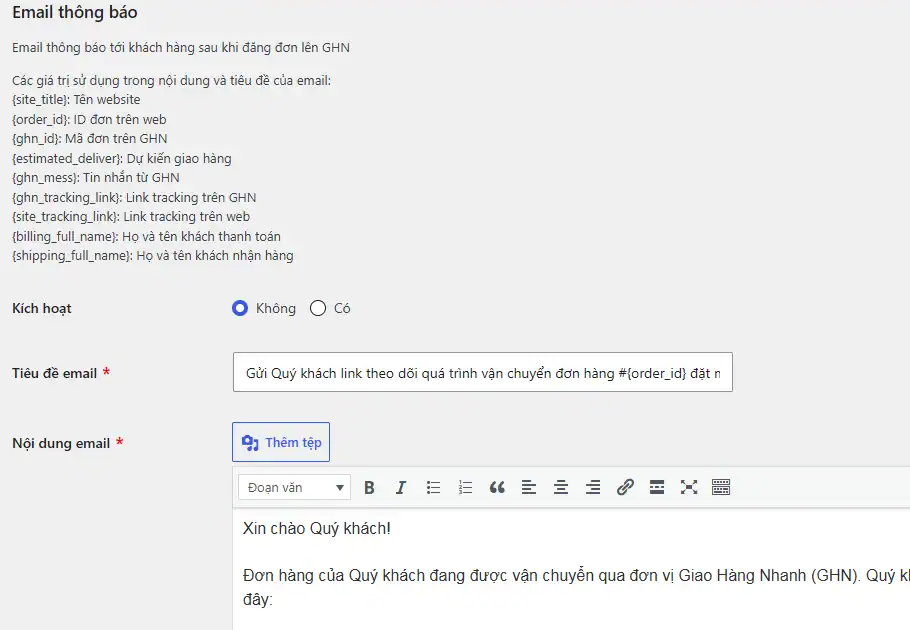The height and width of the screenshot is (630, 910).
Task: Click the 'Tiêu đề email' field label
Action: click(55, 373)
